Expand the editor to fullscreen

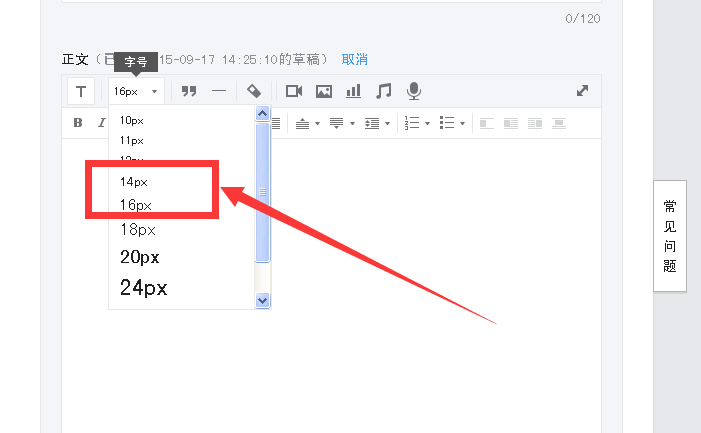[583, 90]
